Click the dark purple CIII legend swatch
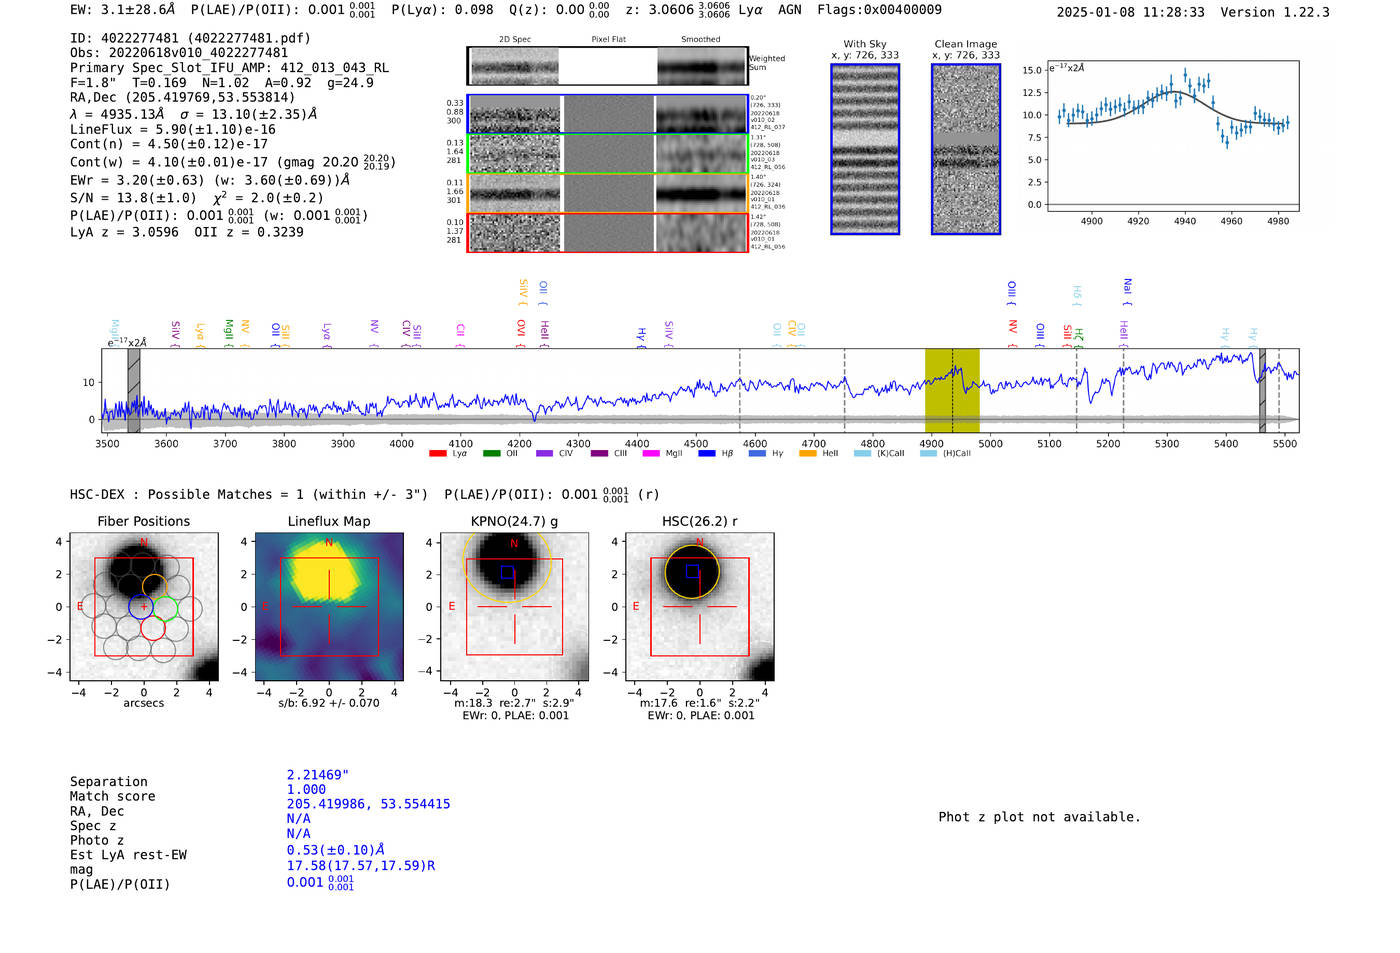The width and height of the screenshot is (1400, 953). pos(599,454)
